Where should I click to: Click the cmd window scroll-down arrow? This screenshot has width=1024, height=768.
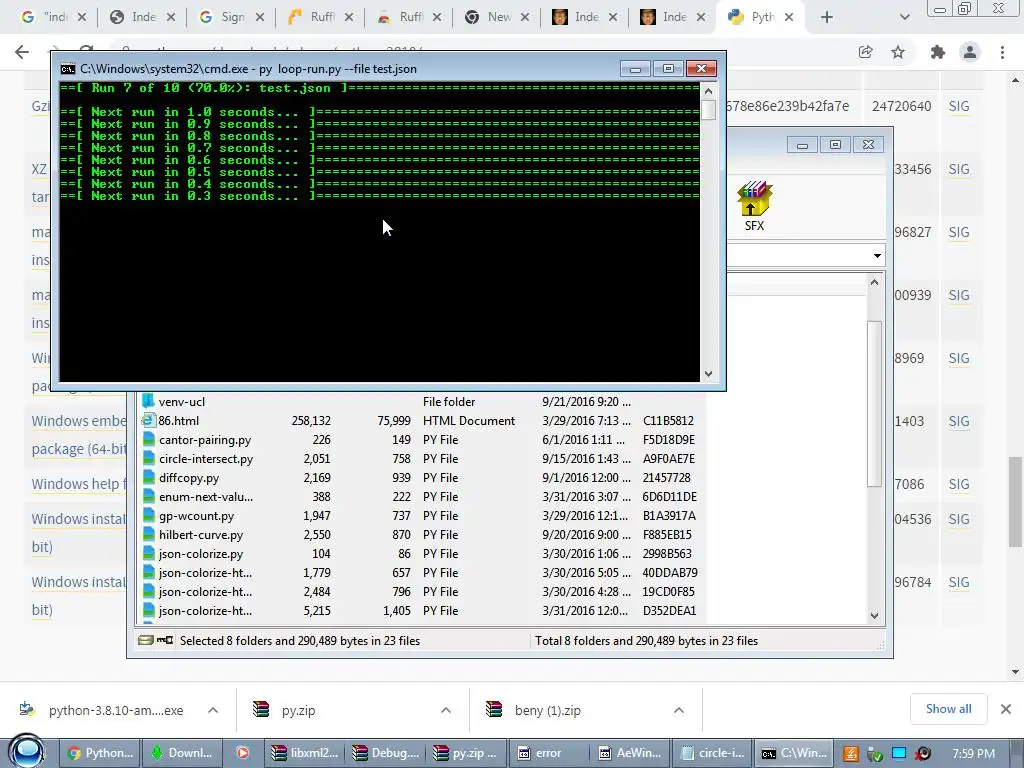point(709,374)
